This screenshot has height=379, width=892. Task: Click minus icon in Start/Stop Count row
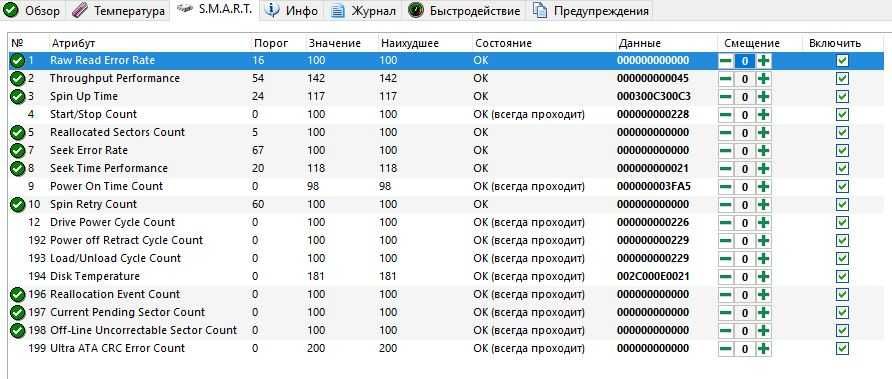726,115
